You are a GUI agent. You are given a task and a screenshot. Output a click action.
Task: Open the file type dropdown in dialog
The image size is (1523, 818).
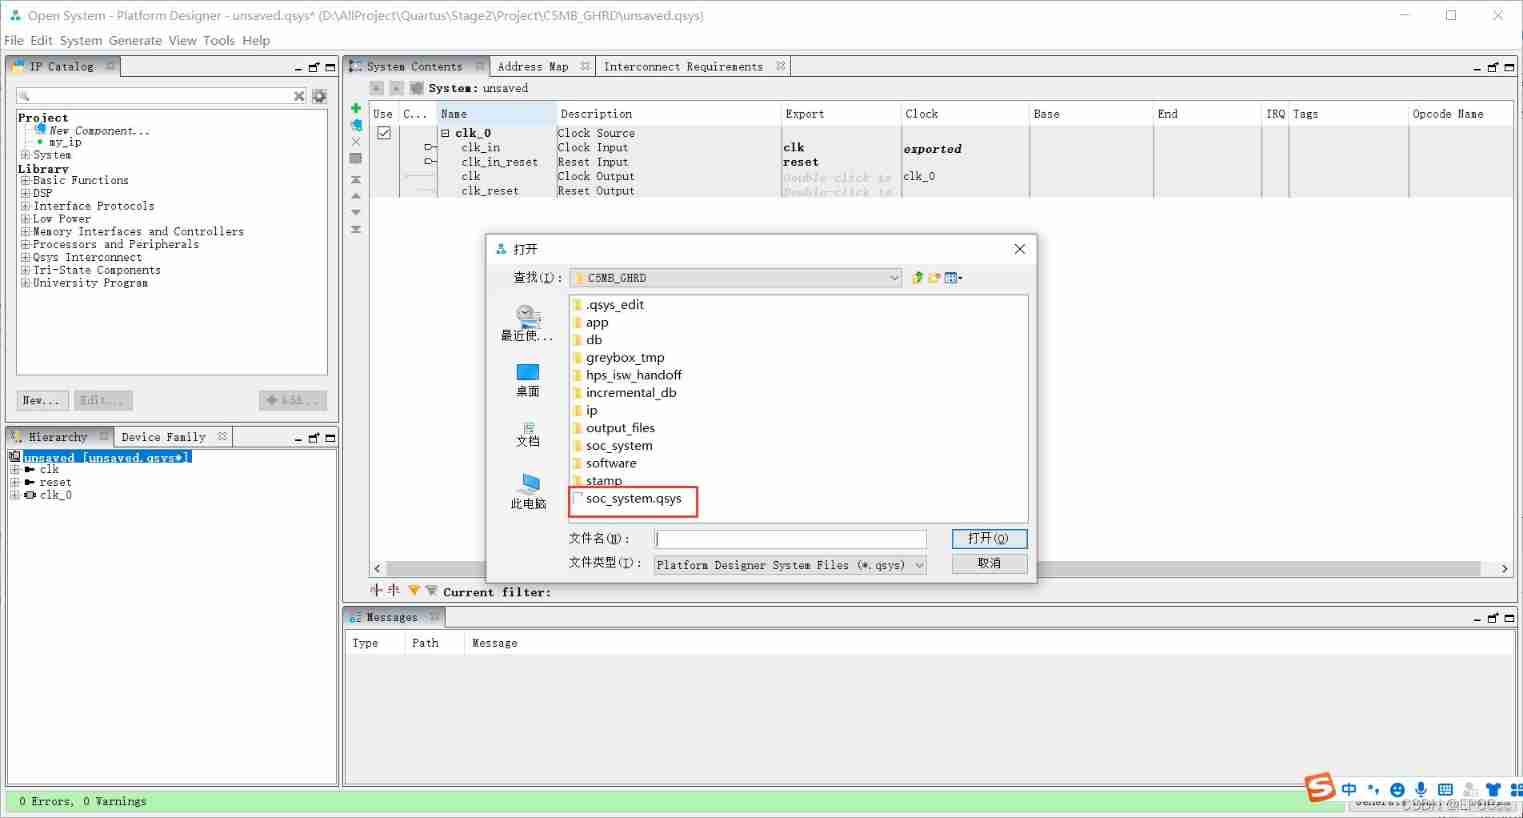click(919, 565)
